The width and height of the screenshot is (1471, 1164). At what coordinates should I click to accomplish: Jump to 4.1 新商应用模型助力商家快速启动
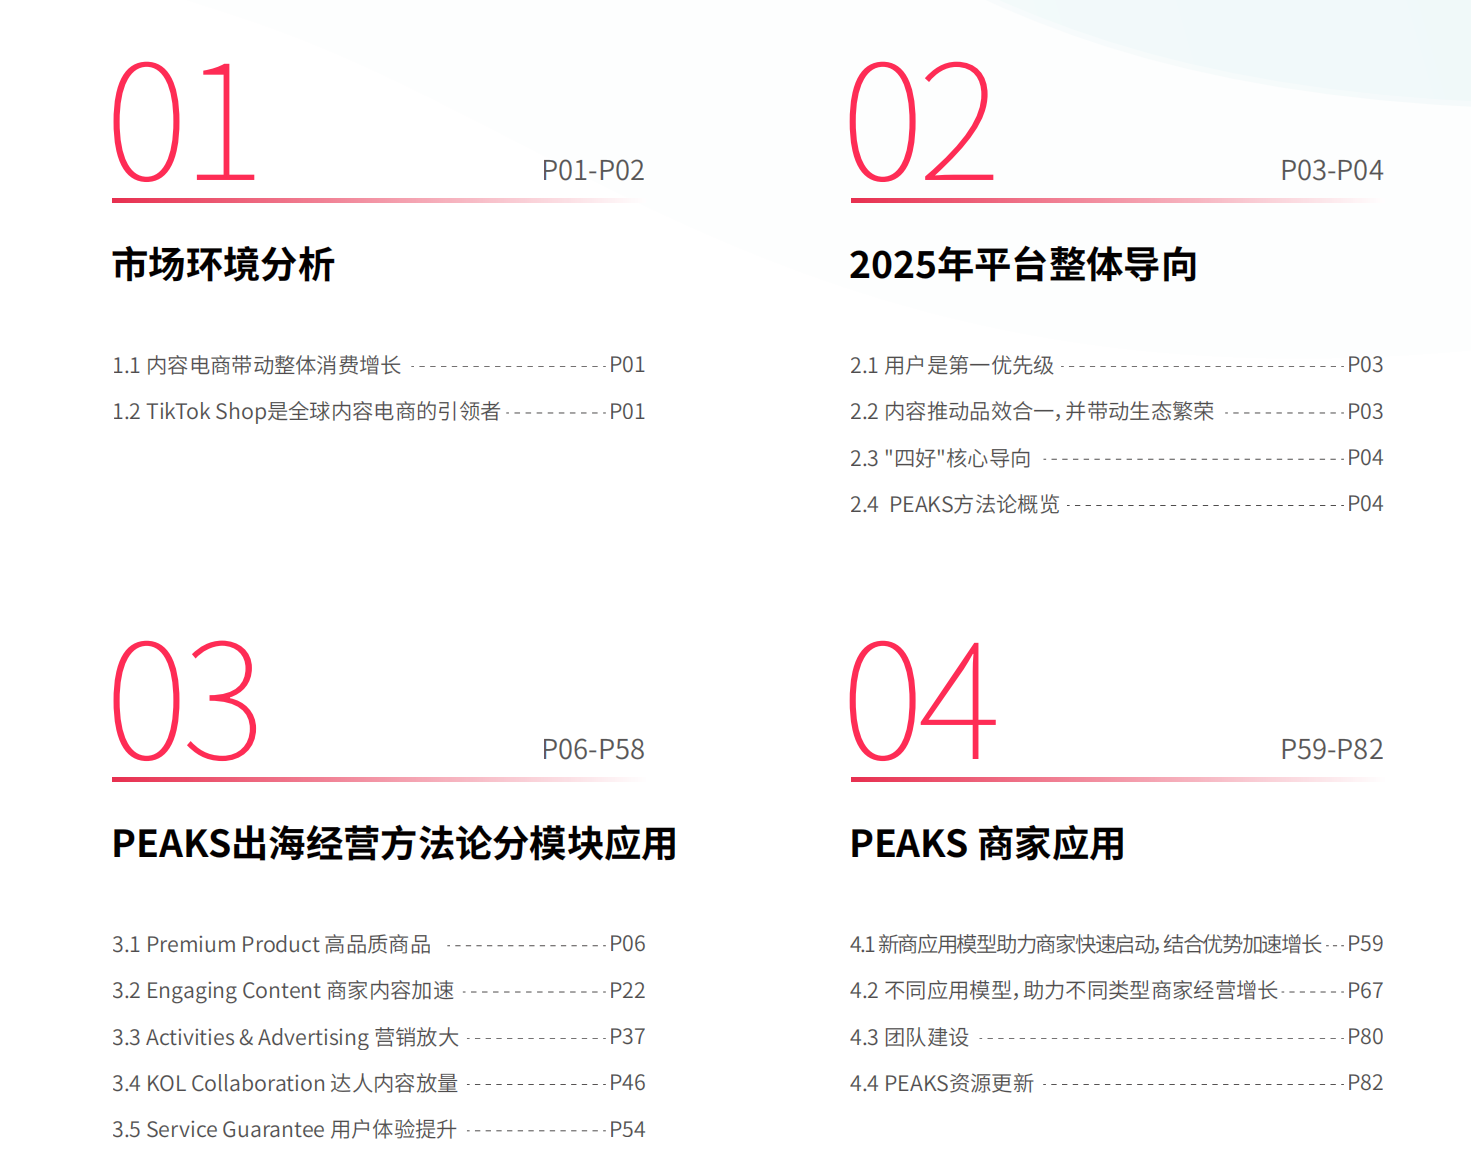coord(1086,945)
